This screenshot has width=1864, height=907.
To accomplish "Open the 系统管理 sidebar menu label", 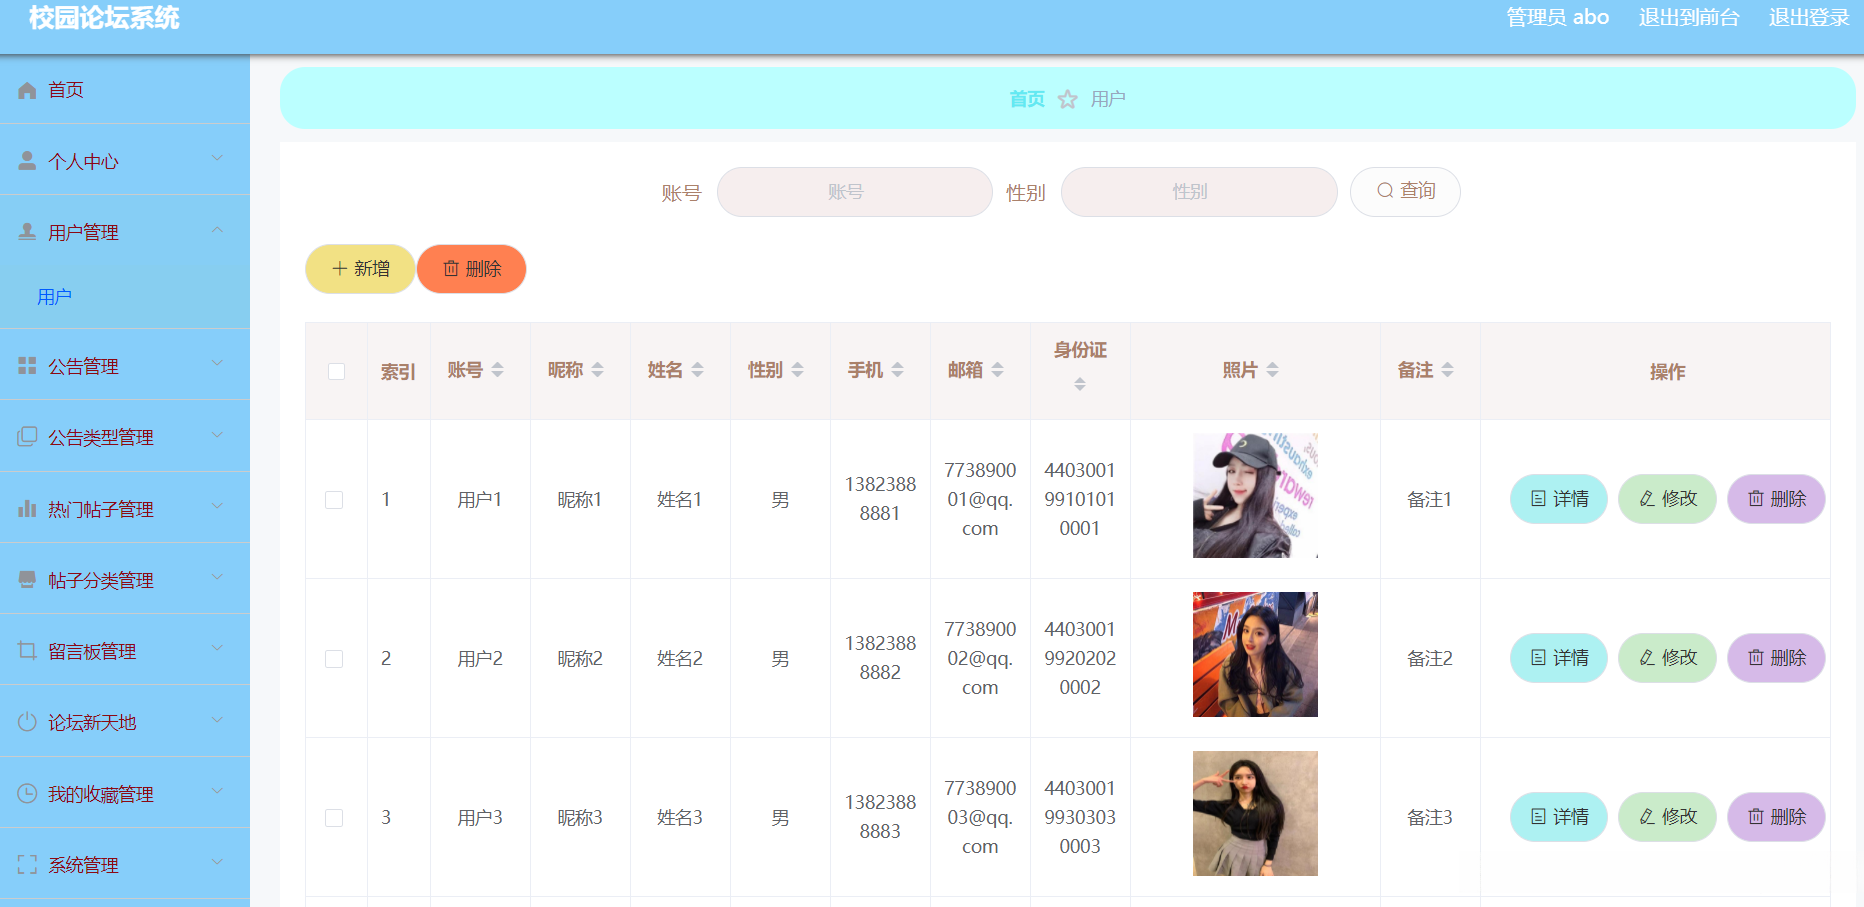I will [x=83, y=866].
